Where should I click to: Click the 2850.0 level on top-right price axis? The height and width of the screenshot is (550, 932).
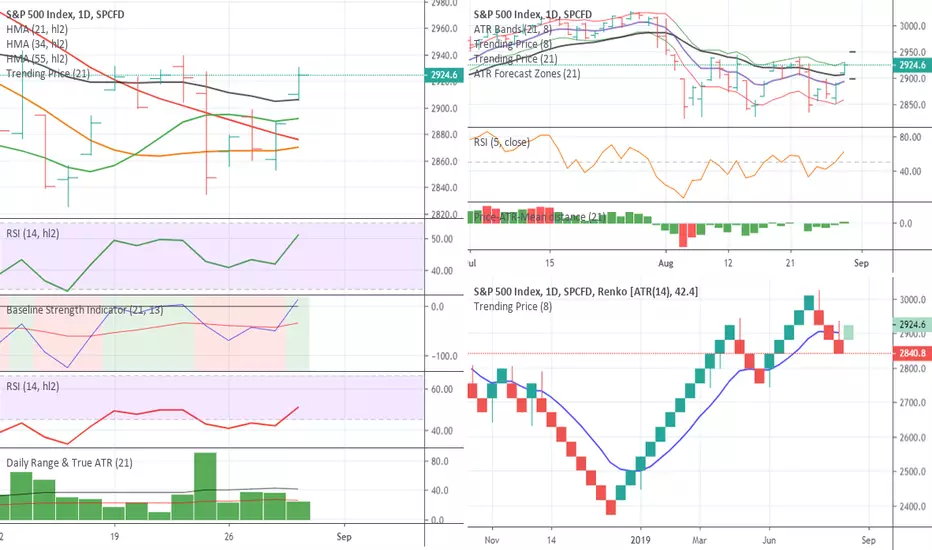coord(912,105)
